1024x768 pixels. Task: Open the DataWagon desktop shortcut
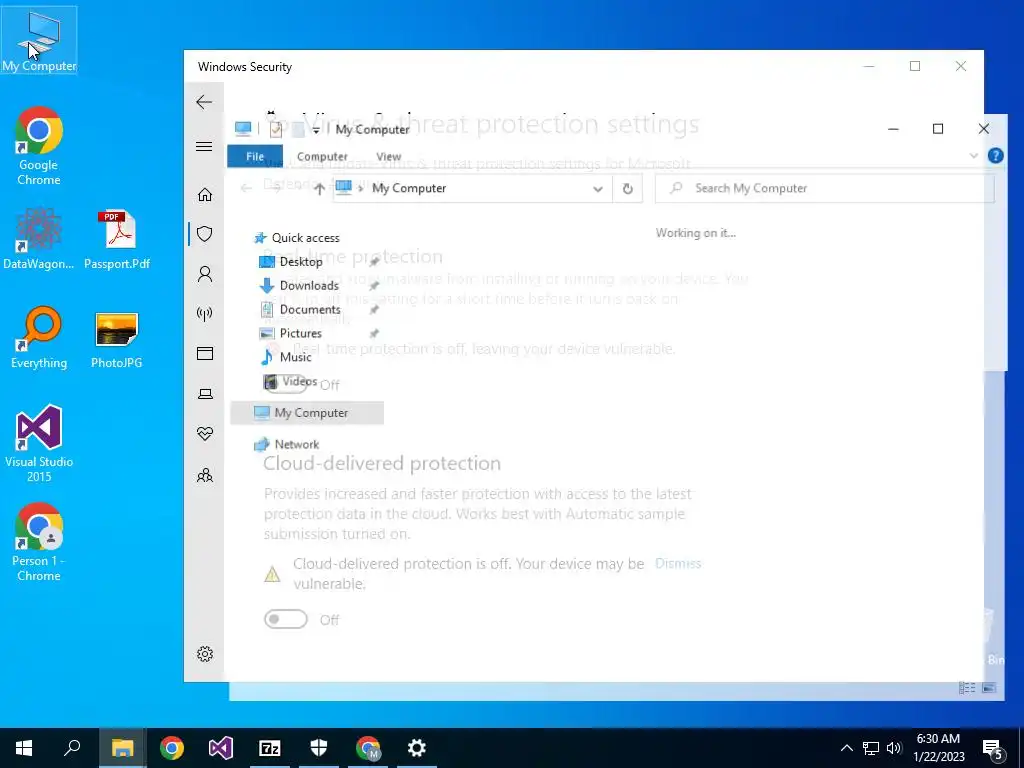(x=39, y=238)
